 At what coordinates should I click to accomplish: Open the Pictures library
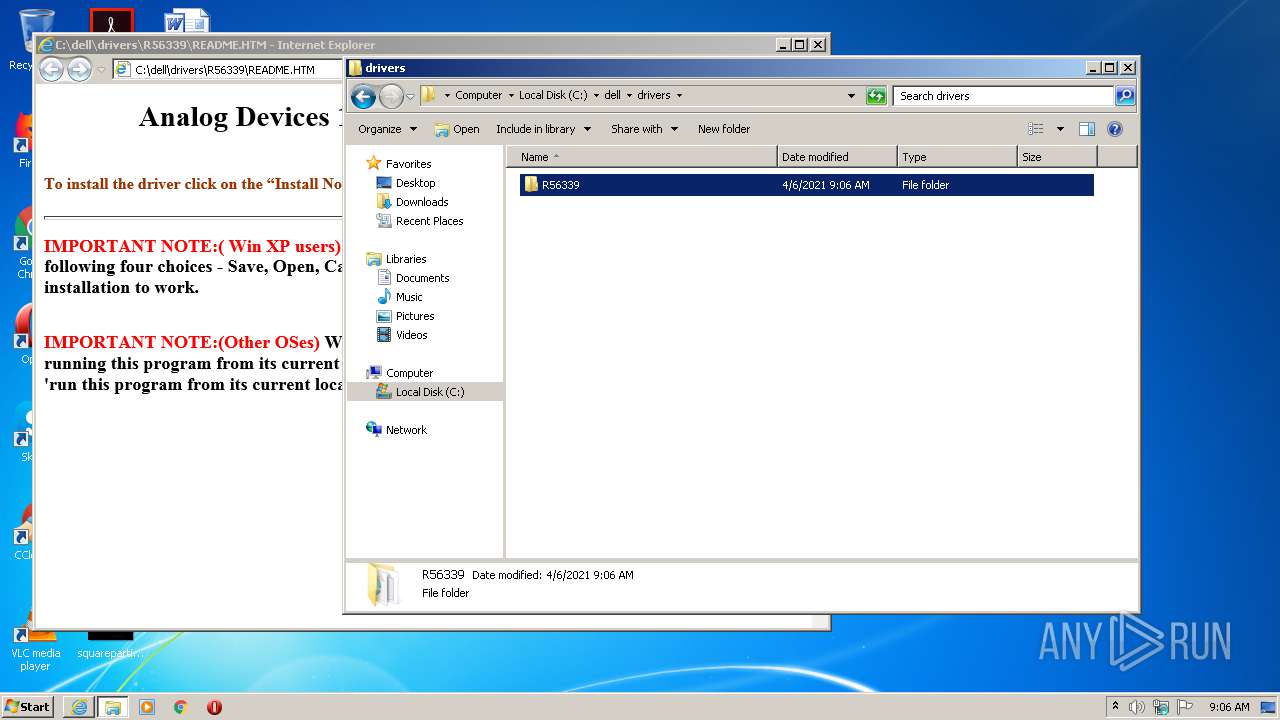[414, 316]
